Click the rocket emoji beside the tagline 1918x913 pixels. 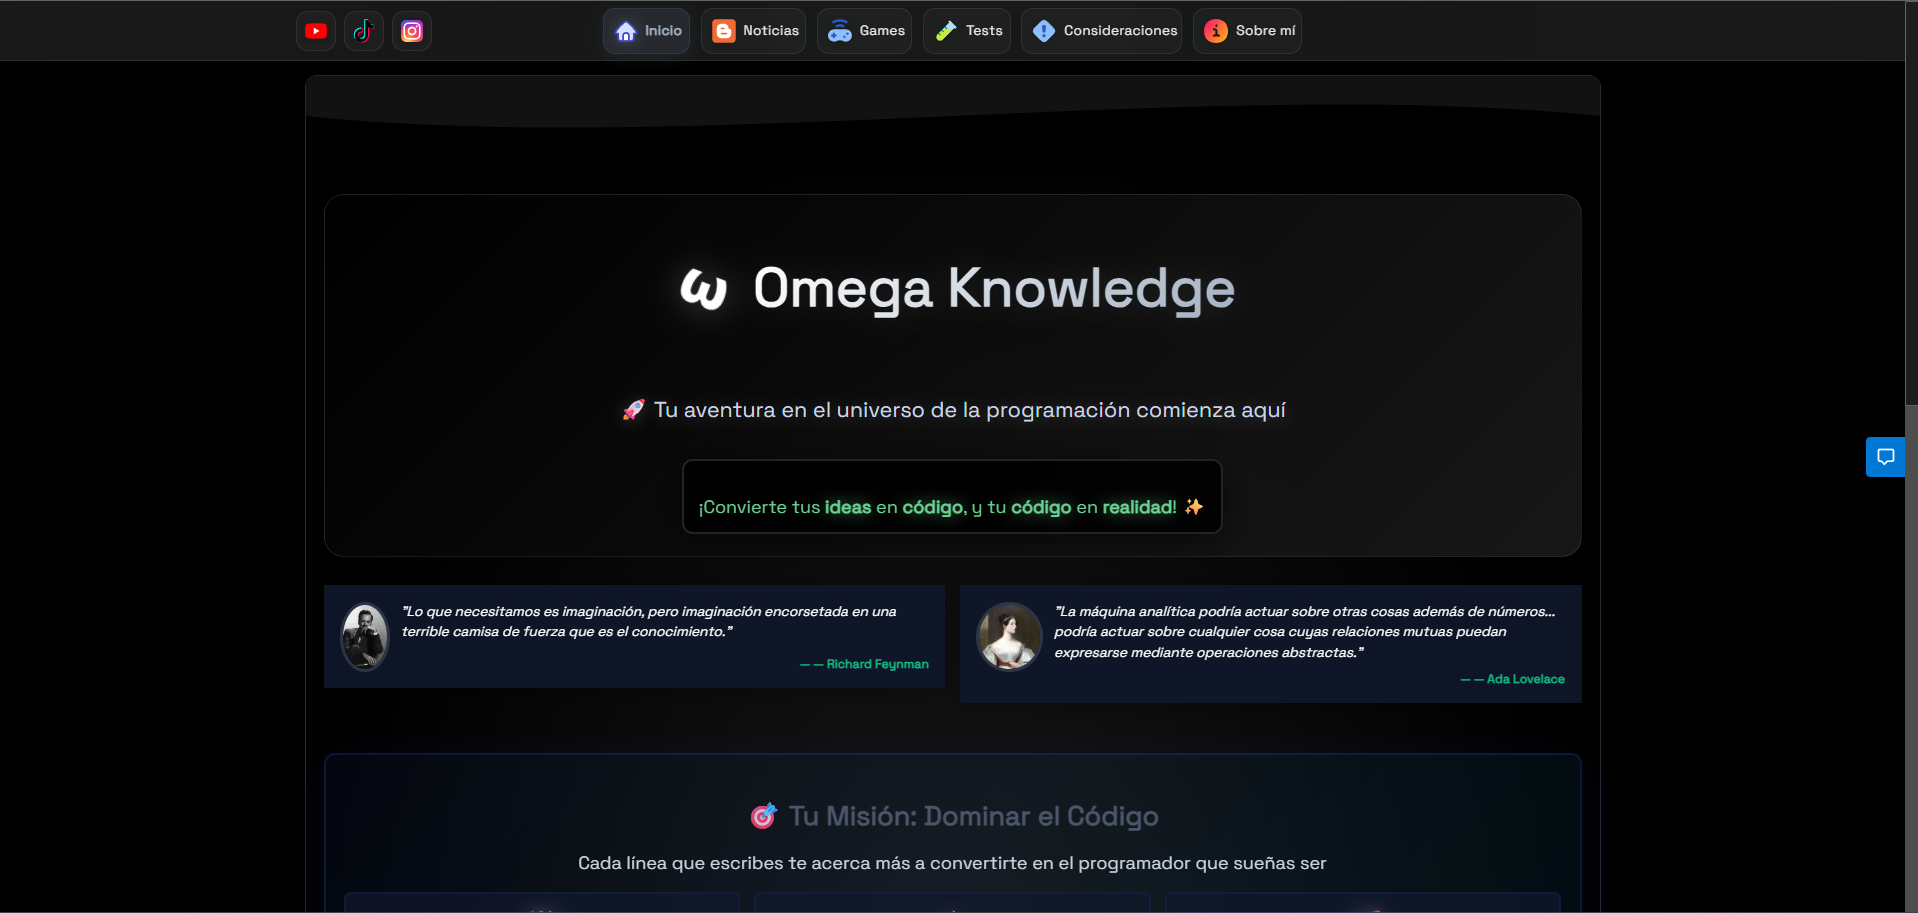pyautogui.click(x=634, y=410)
